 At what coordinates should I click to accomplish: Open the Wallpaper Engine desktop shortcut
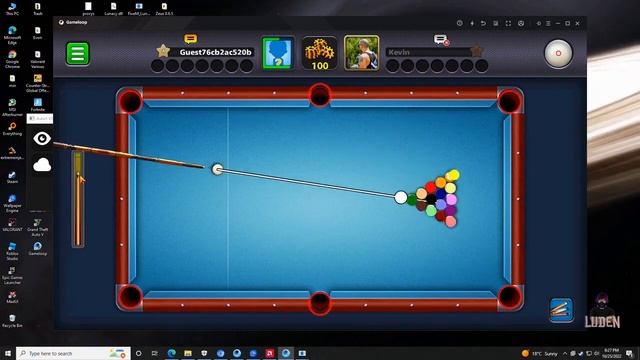tap(12, 203)
